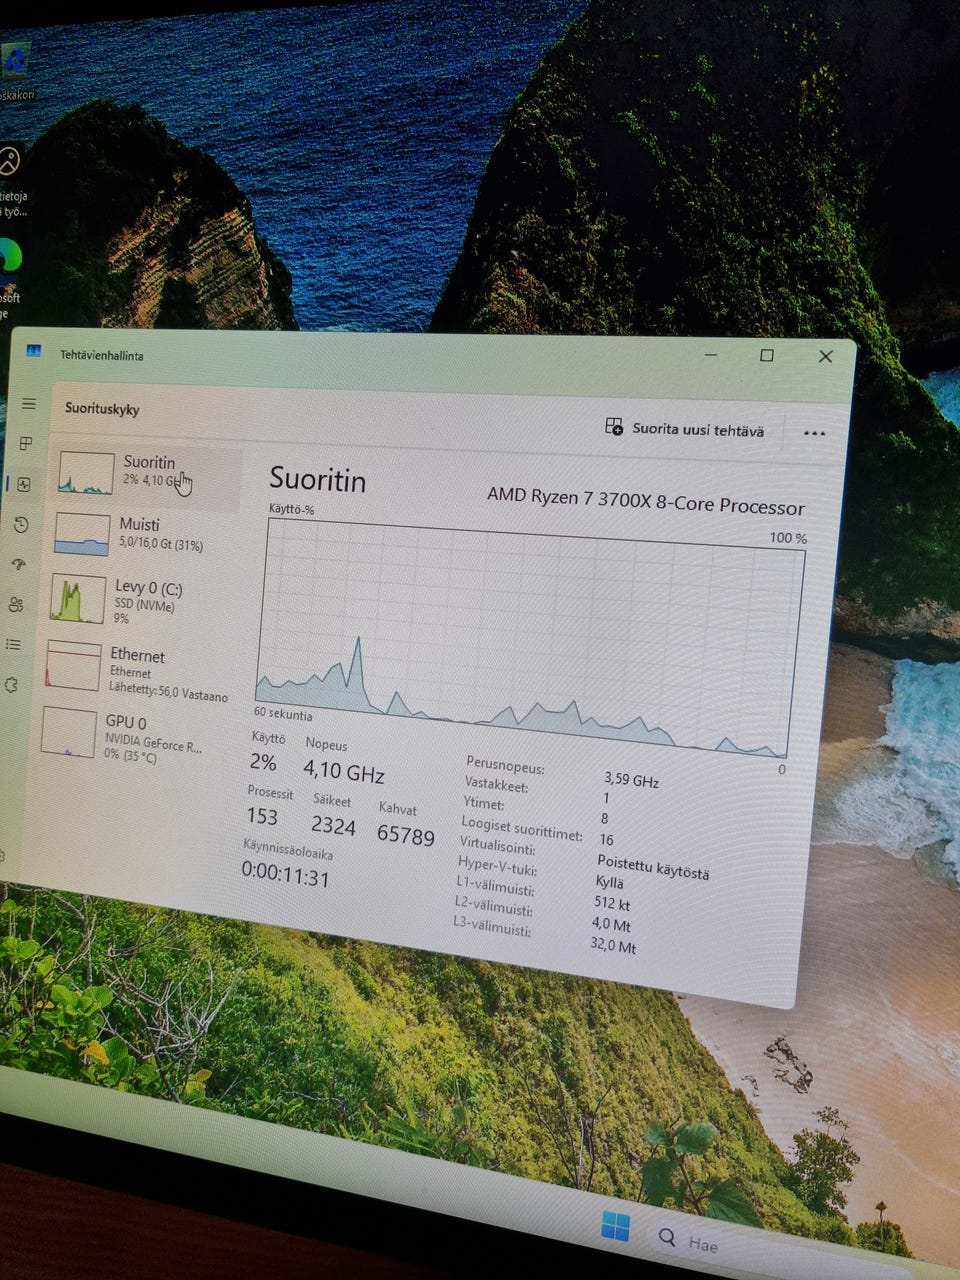This screenshot has width=960, height=1280.
Task: Open the three-dot more options menu
Action: tap(814, 433)
